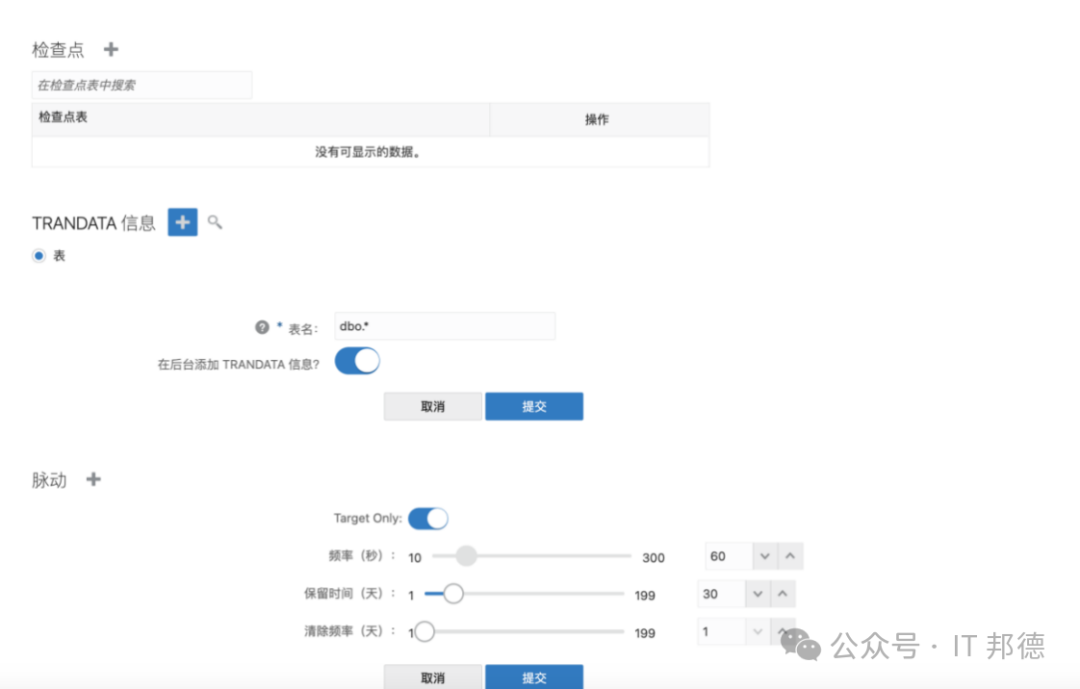Click the checkpoint table search field

point(142,85)
